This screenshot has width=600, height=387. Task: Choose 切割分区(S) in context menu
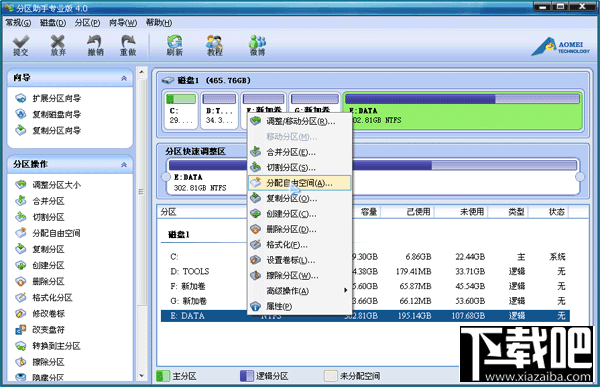[x=300, y=168]
